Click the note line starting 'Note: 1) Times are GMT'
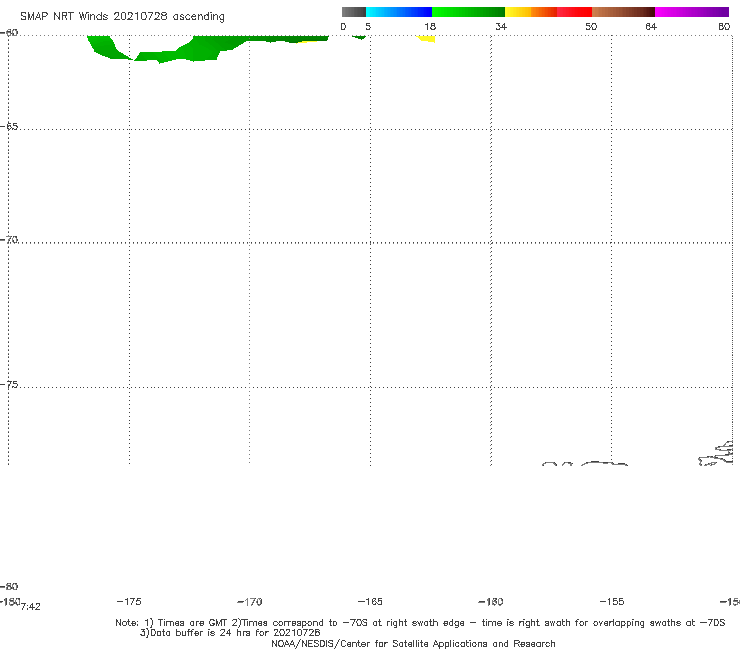This screenshot has width=740, height=650. (420, 623)
